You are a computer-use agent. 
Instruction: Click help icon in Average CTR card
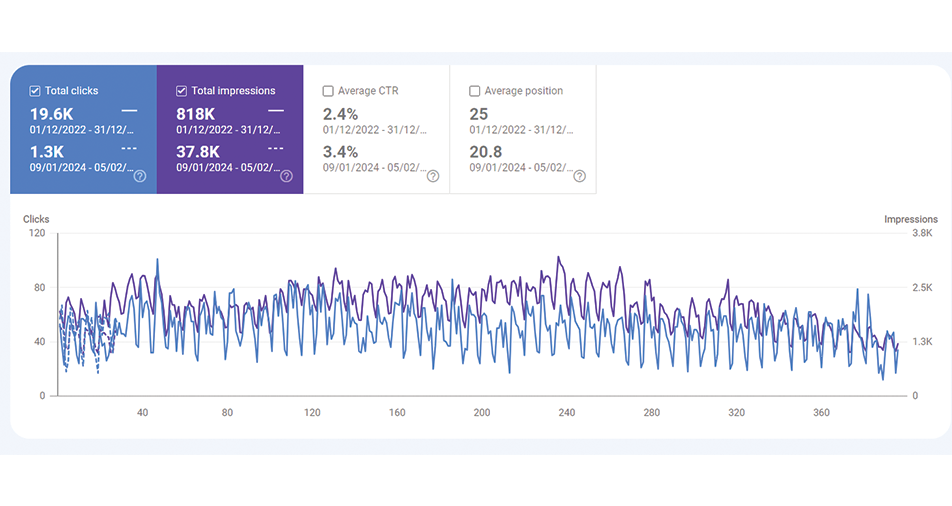[433, 176]
